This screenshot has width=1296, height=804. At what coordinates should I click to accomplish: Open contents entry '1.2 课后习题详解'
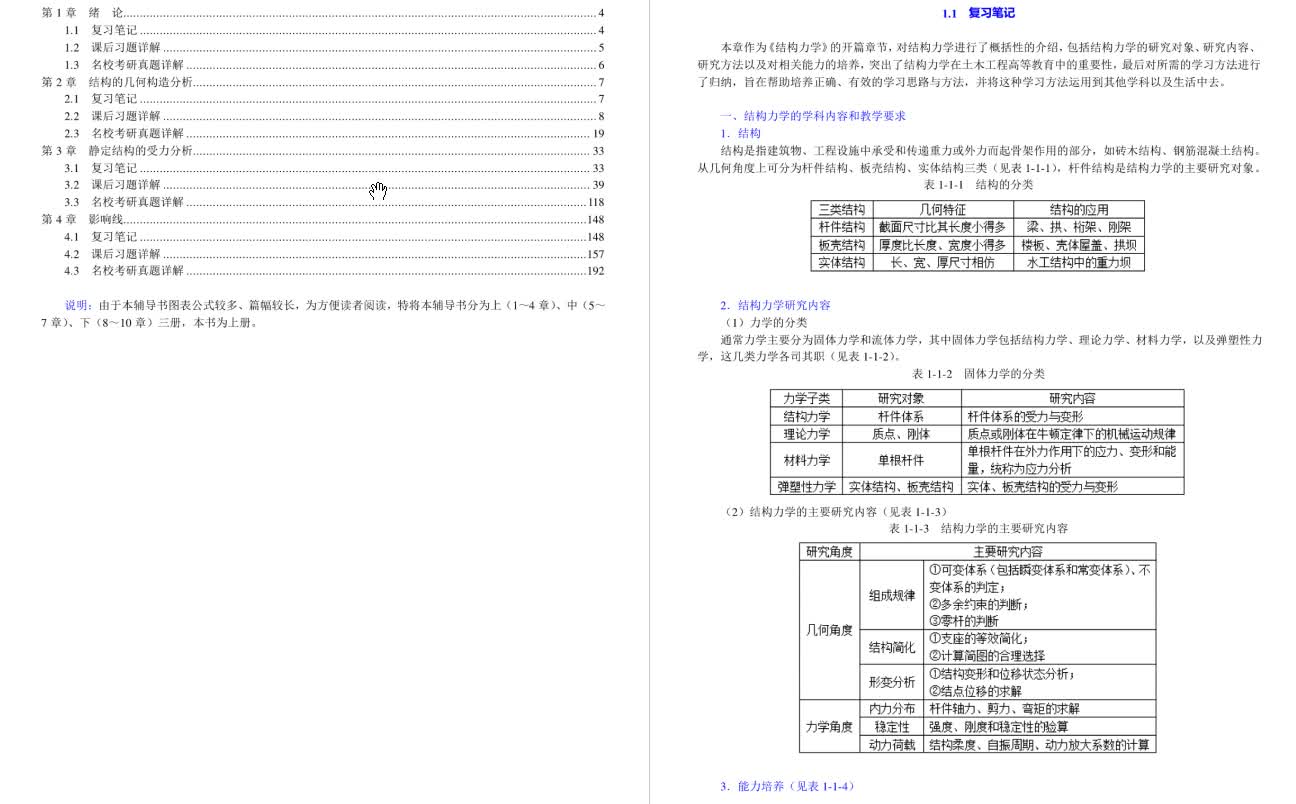tap(334, 47)
